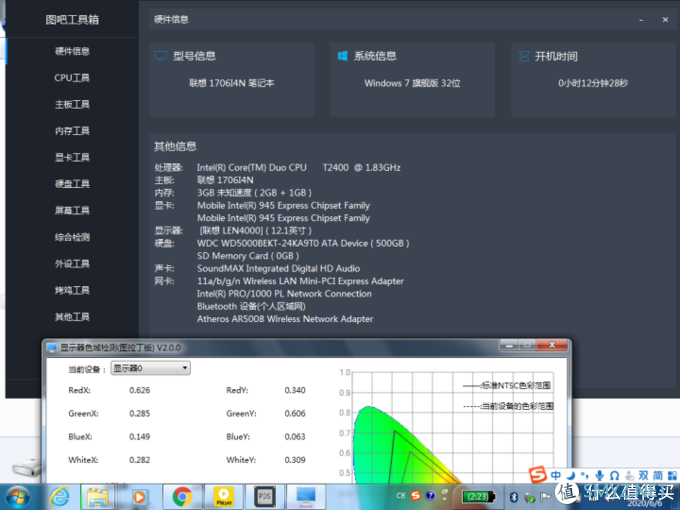This screenshot has height=510, width=680.
Task: Click the CH language indicator in tray
Action: 401,495
